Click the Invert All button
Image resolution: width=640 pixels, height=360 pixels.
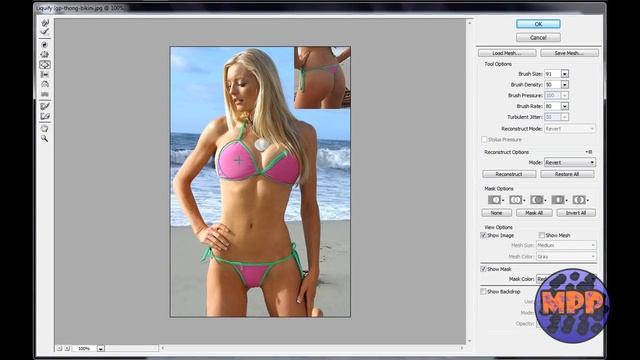pyautogui.click(x=576, y=213)
